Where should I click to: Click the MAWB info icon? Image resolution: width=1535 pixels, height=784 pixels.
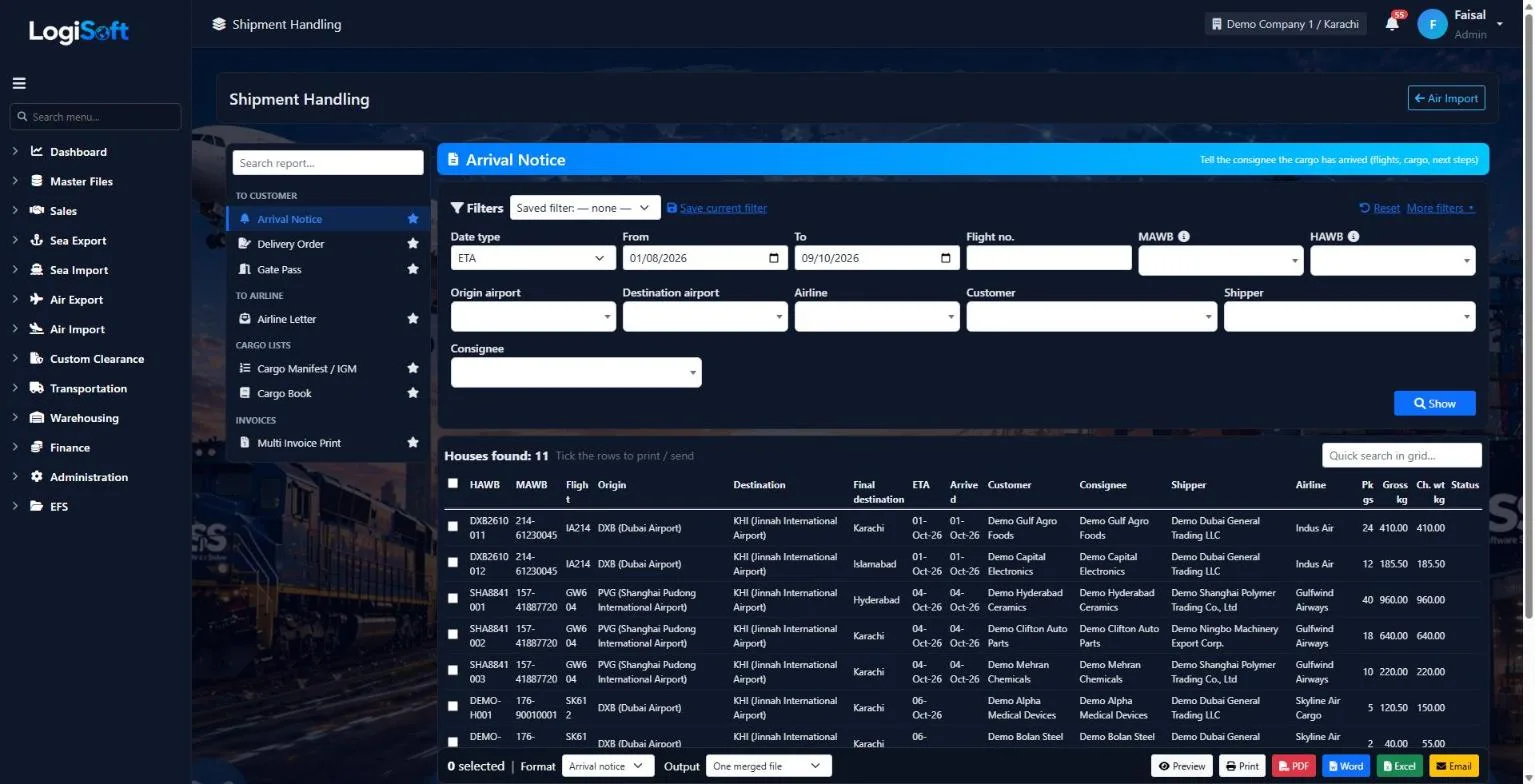1184,237
